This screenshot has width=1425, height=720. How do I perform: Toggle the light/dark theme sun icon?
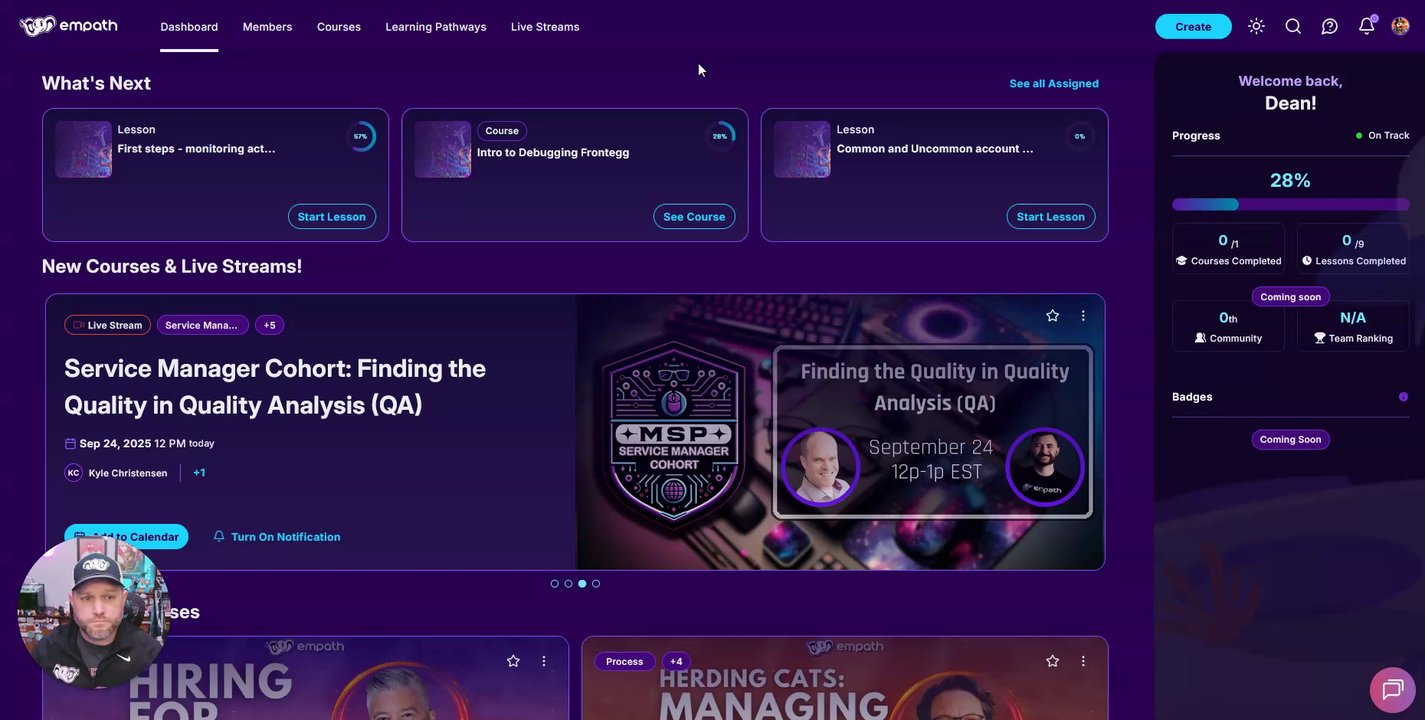click(x=1256, y=26)
